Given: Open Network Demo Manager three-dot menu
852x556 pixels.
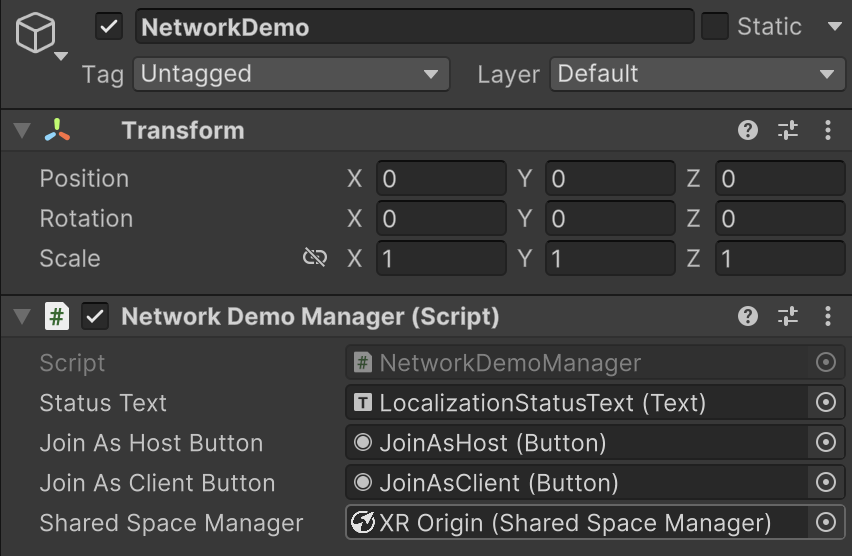Looking at the screenshot, I should (828, 316).
